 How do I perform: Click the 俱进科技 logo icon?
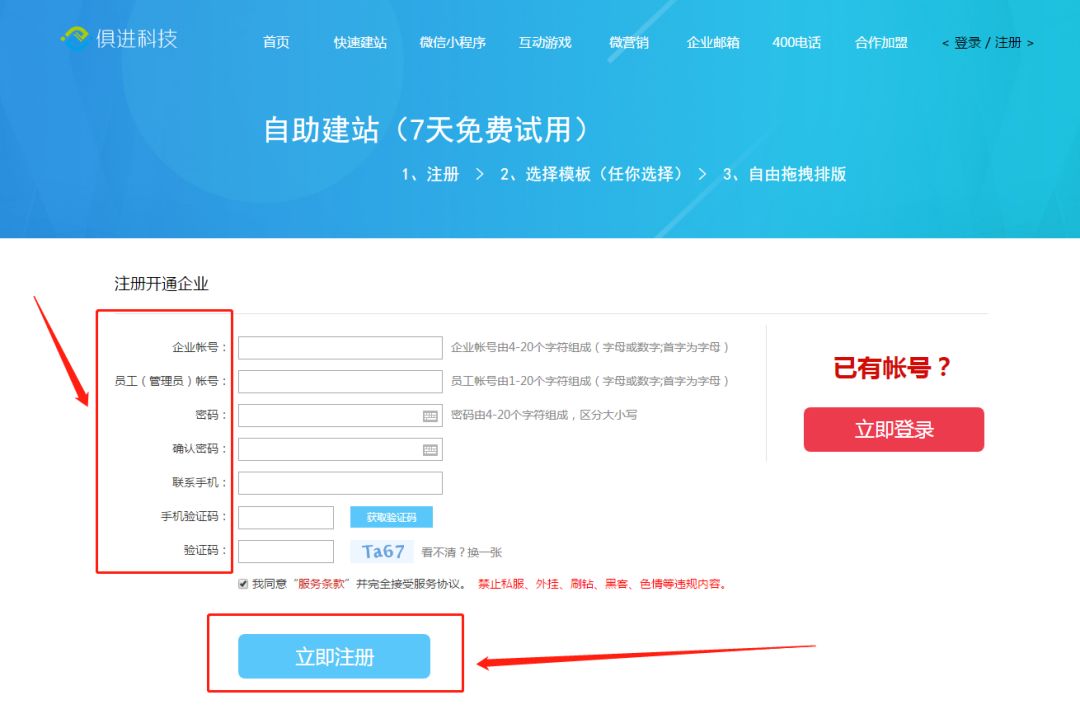tap(74, 36)
